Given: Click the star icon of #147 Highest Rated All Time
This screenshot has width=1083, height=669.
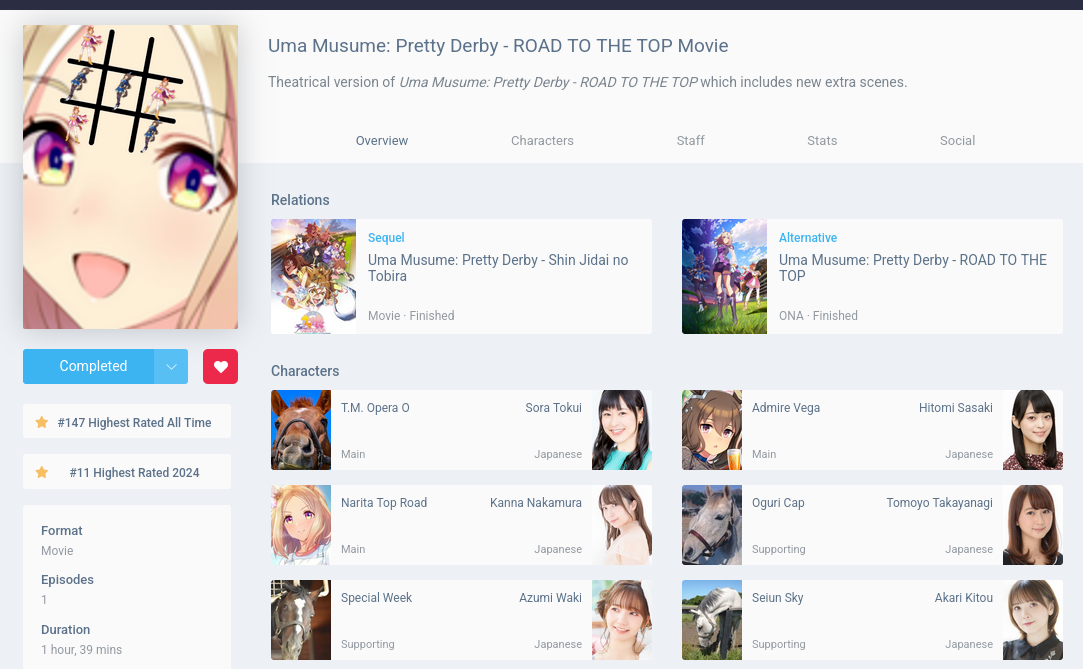Looking at the screenshot, I should click(42, 423).
